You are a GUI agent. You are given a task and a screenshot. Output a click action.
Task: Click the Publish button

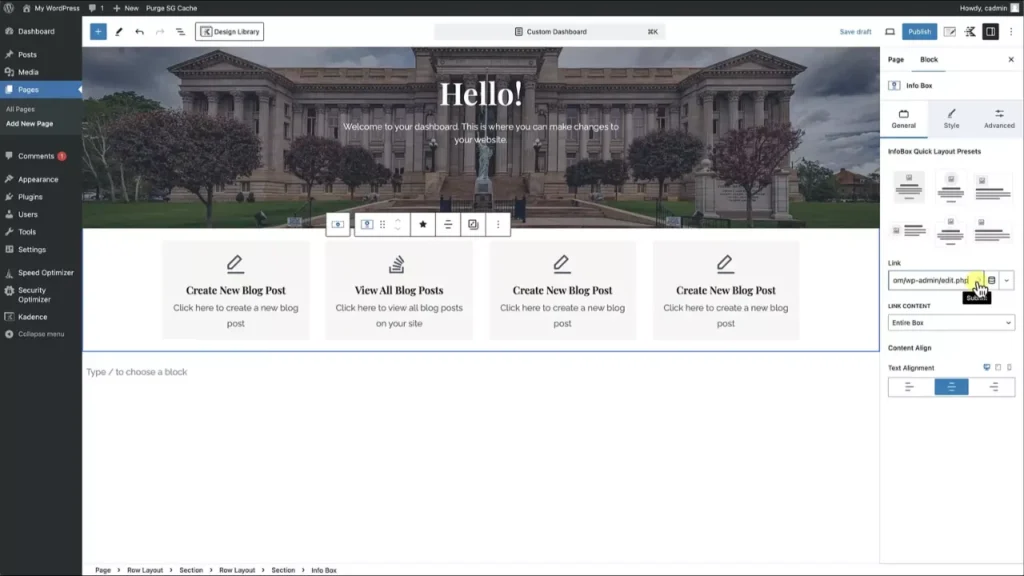pos(918,31)
